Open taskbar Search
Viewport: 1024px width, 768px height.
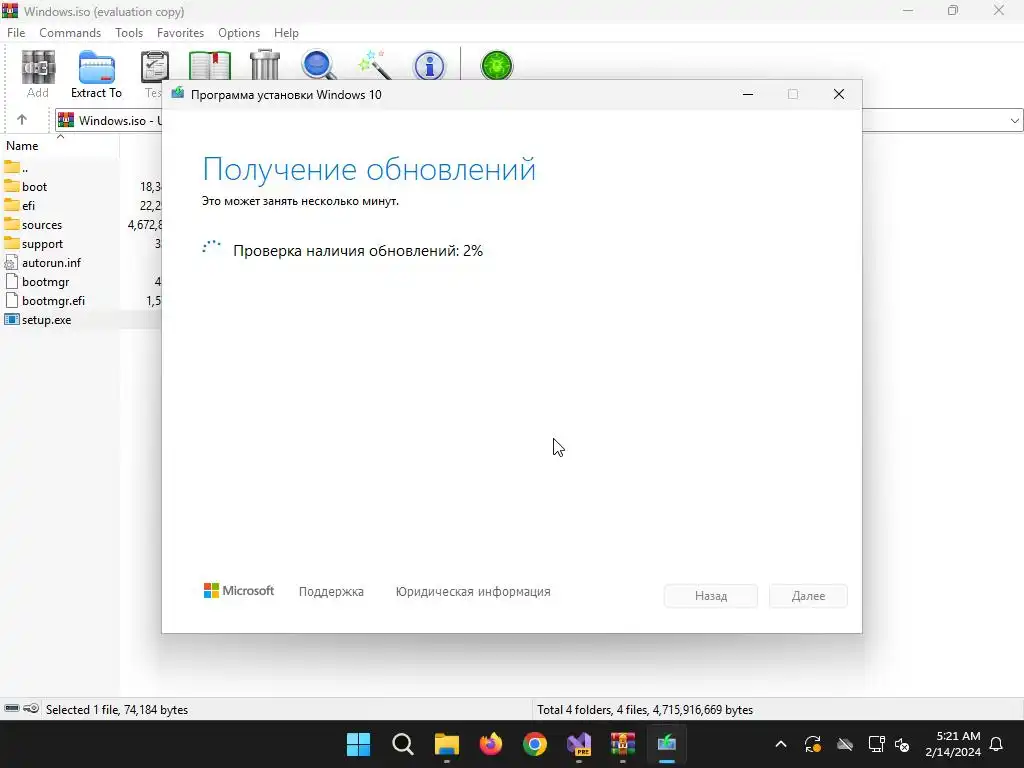(403, 744)
